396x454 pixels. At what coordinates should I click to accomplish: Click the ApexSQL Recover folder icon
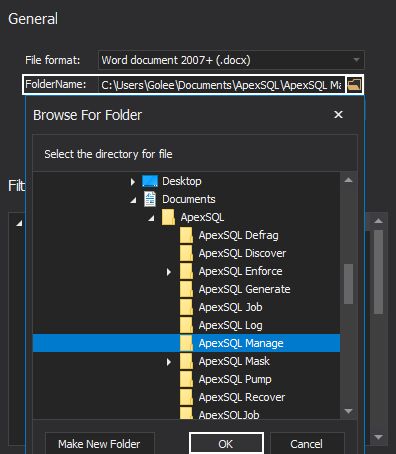tap(186, 397)
